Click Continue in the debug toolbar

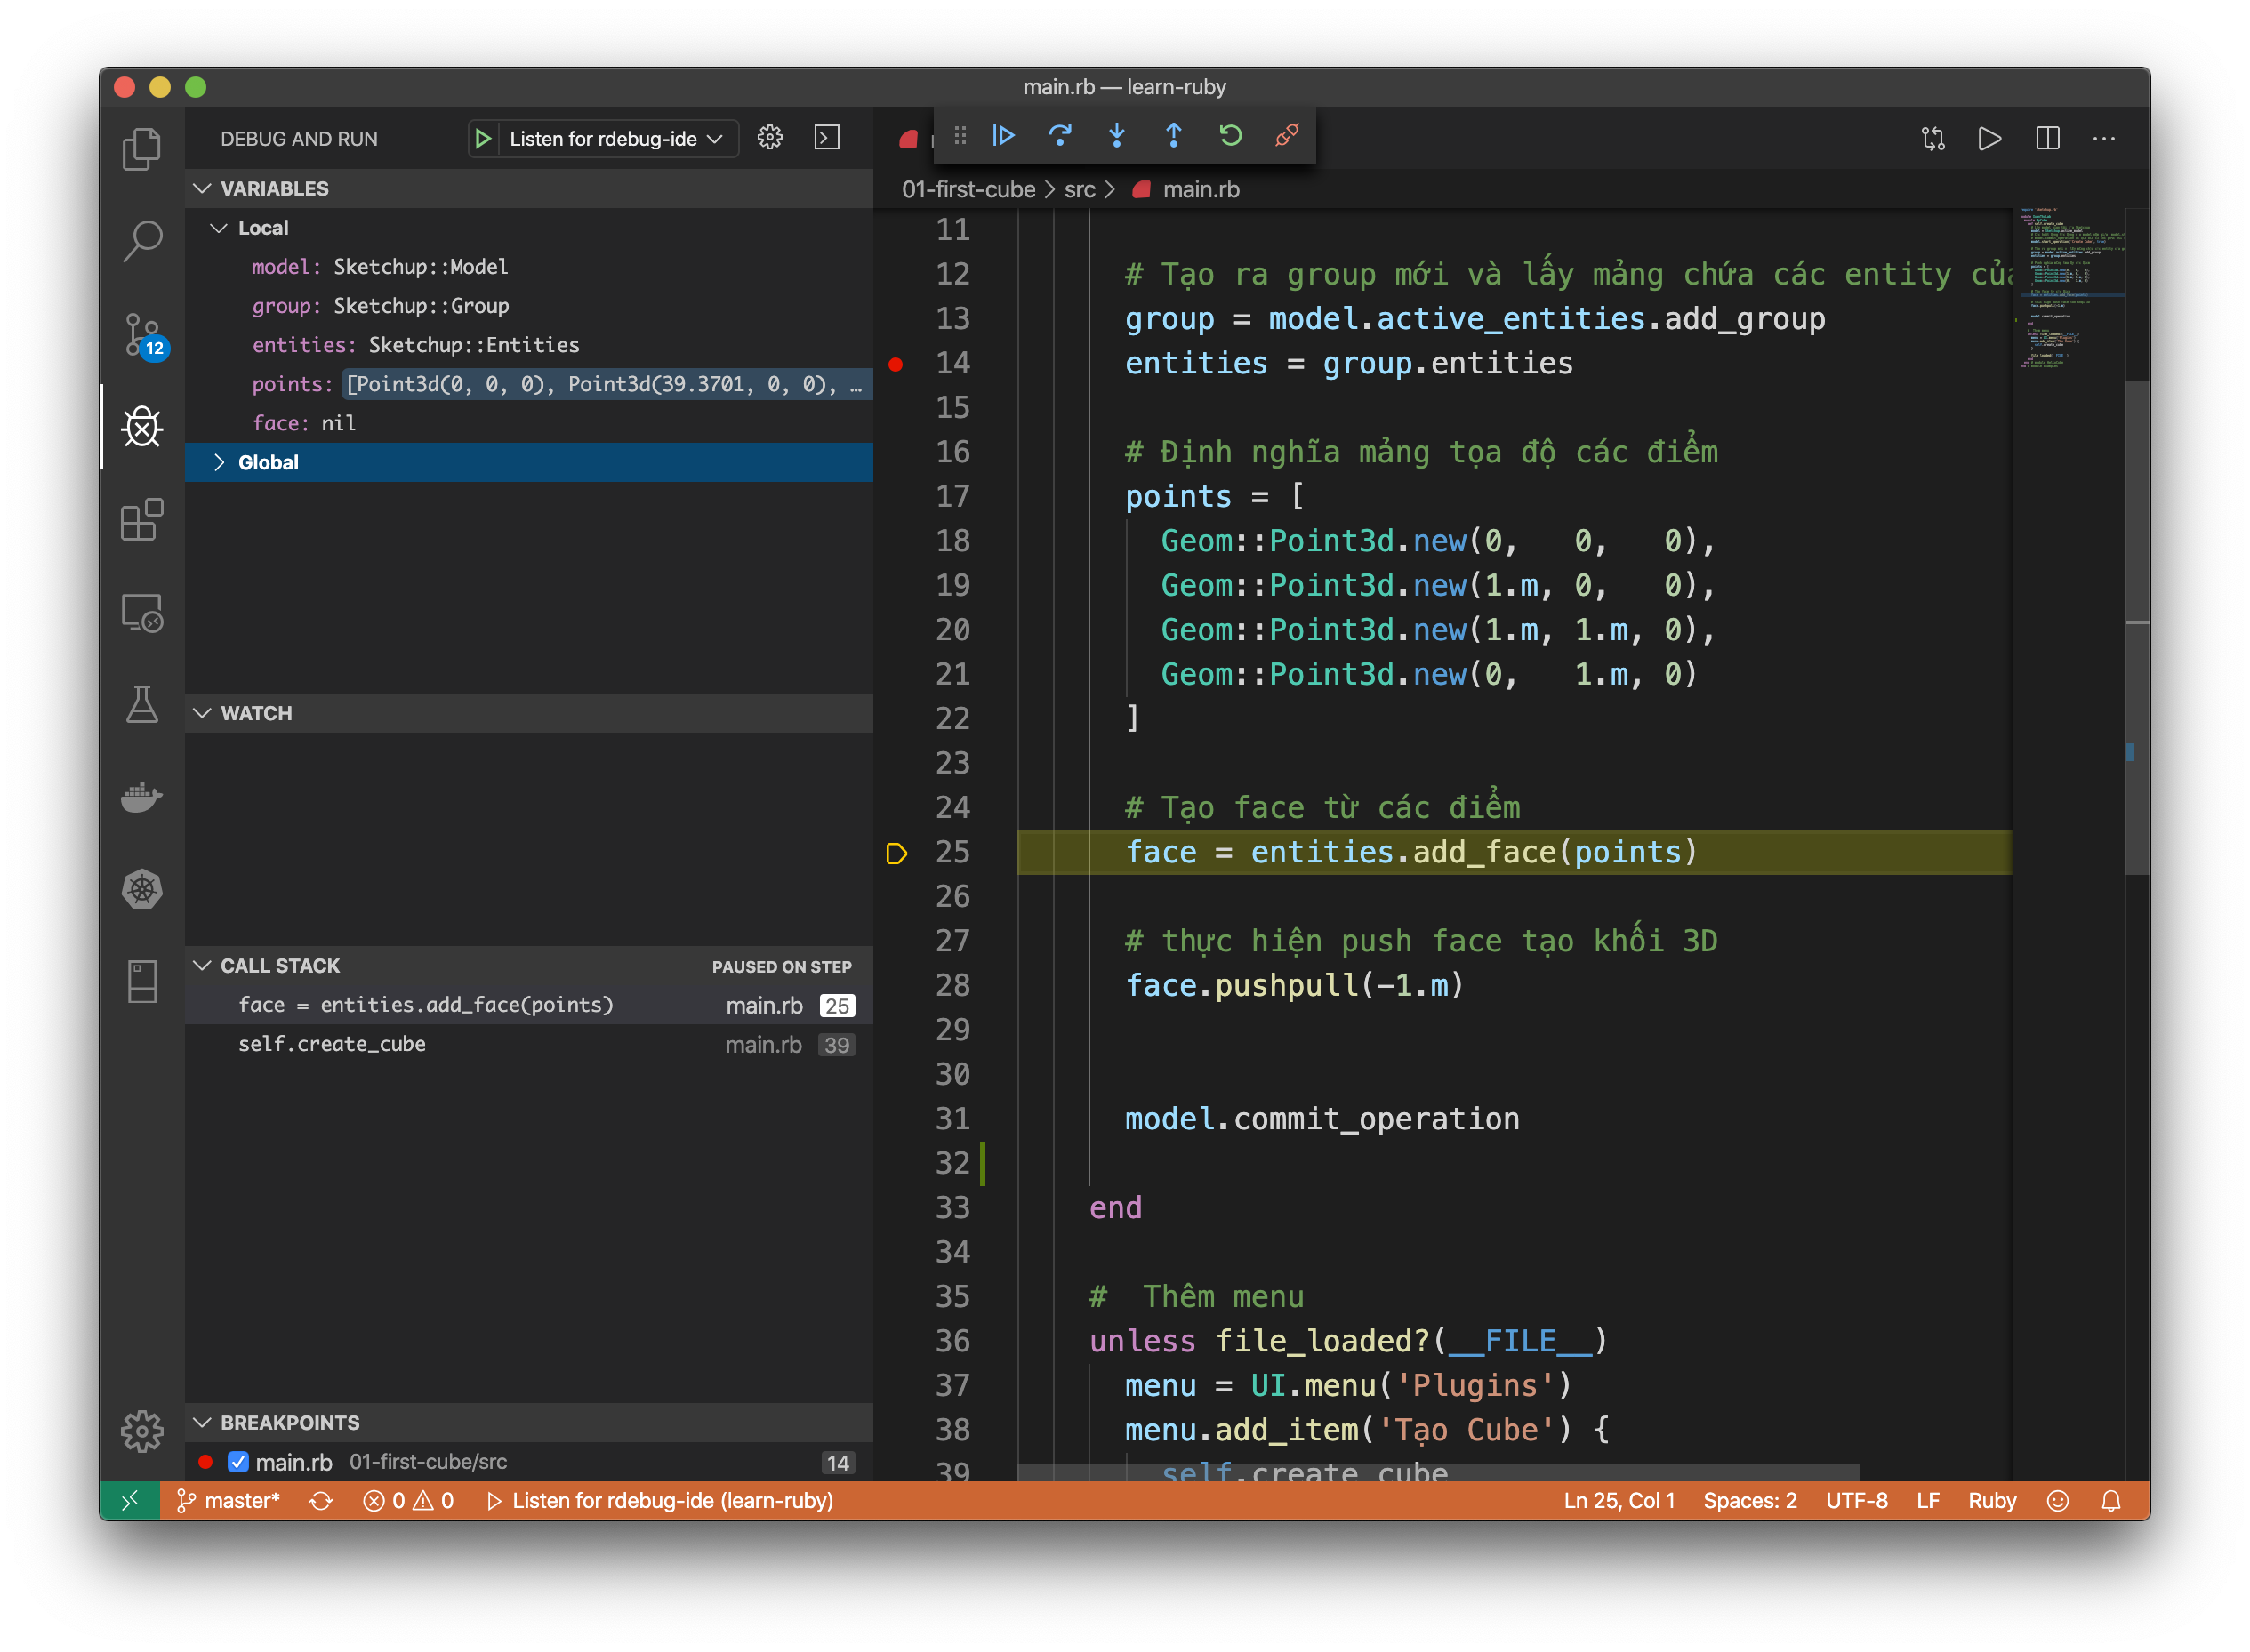coord(1003,135)
